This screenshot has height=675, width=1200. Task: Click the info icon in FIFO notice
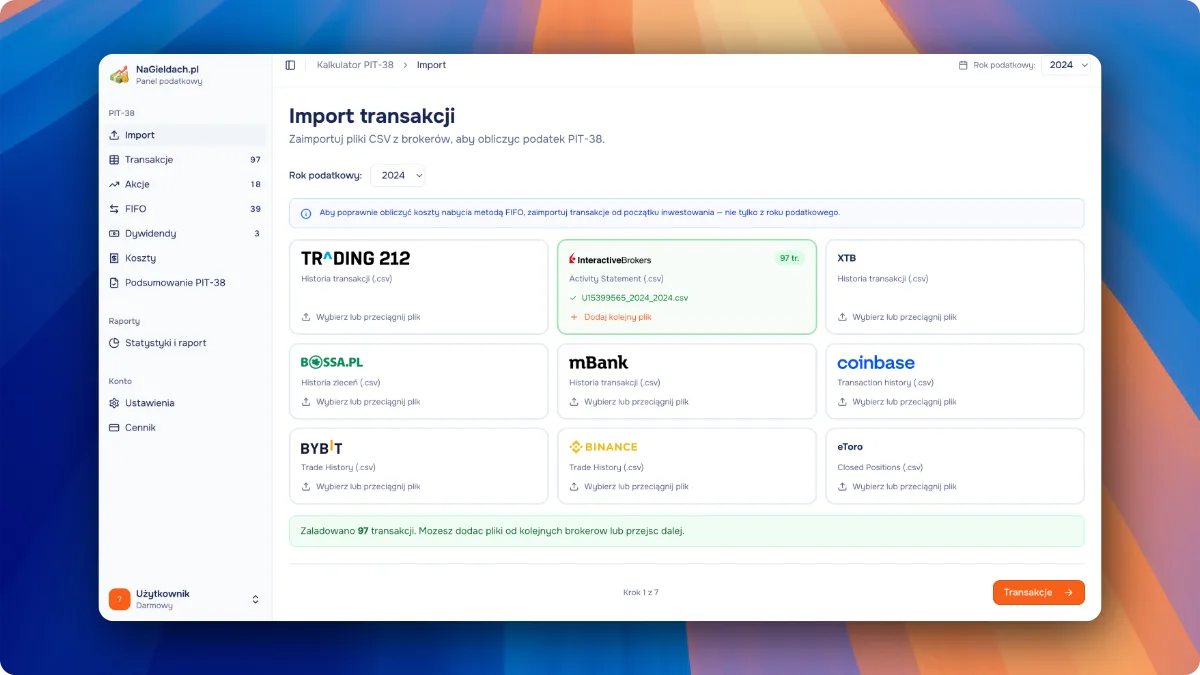[306, 213]
